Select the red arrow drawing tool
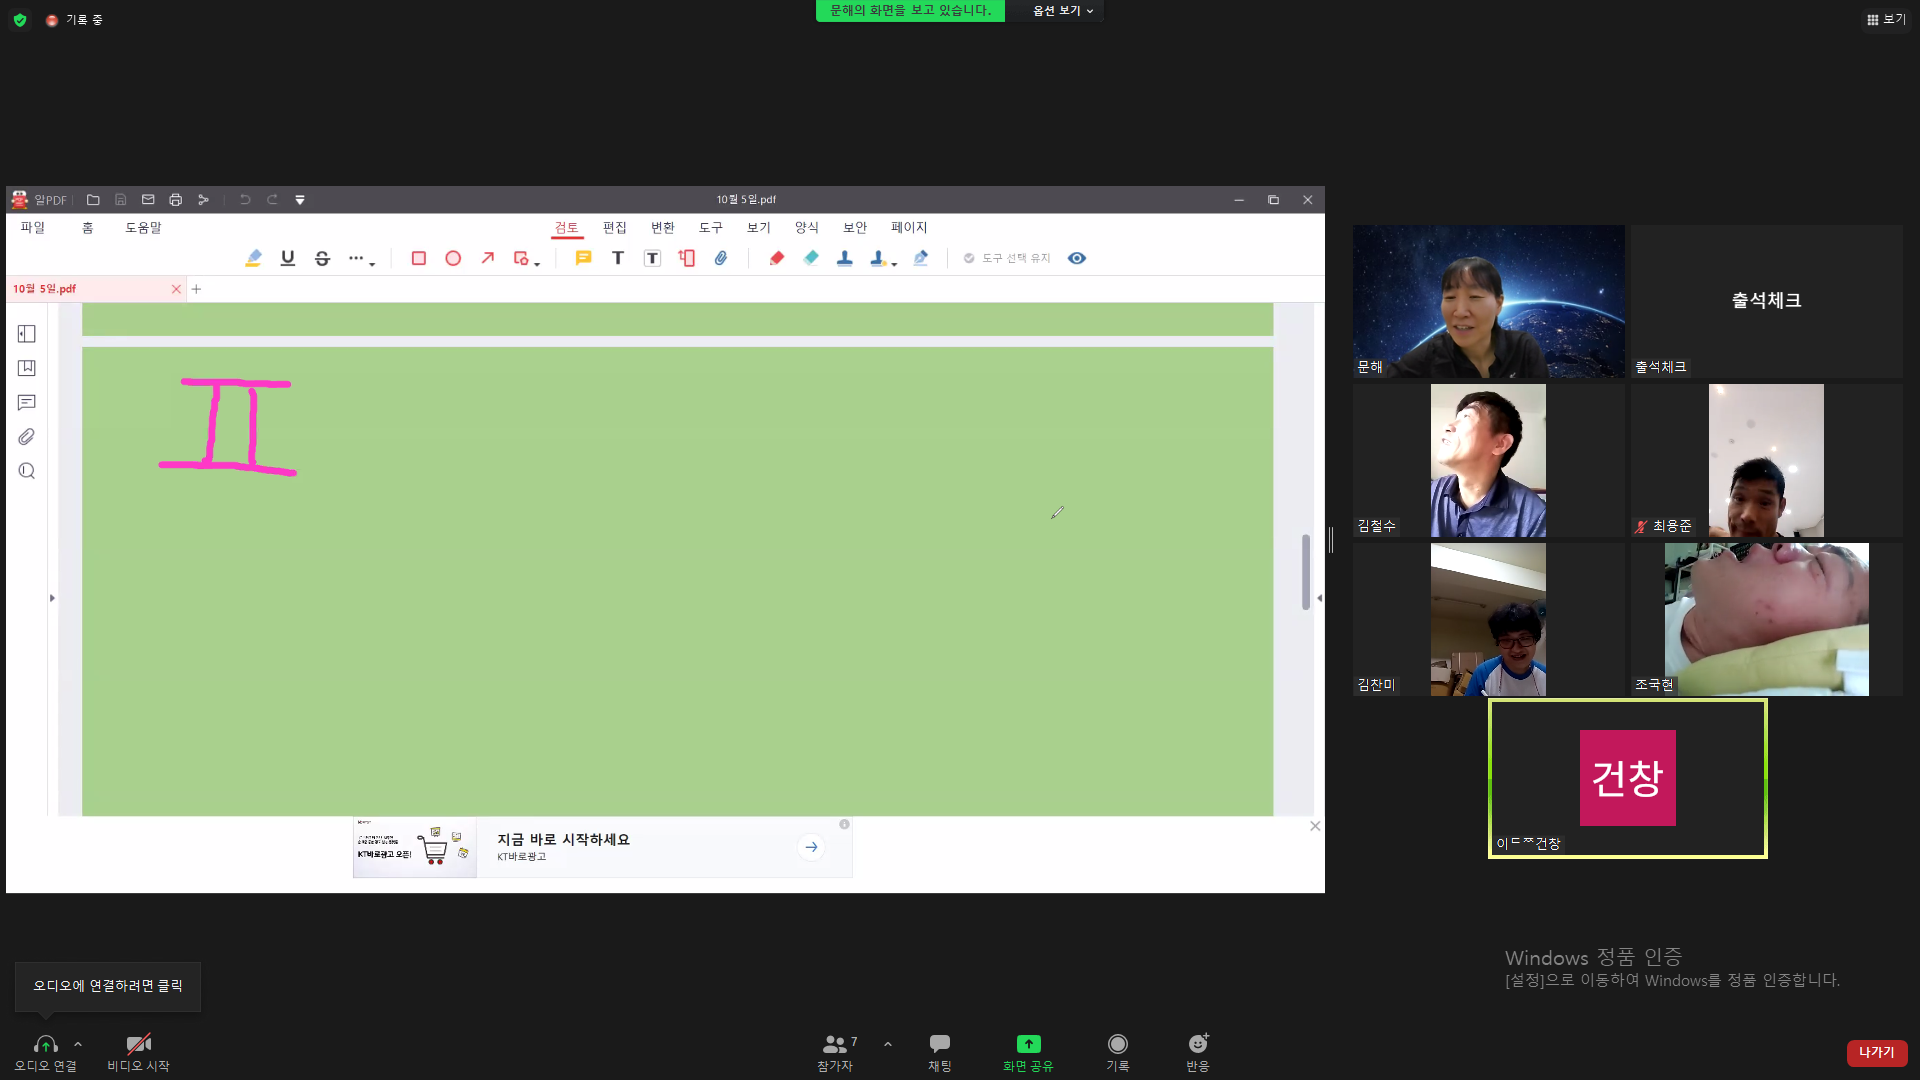1920x1080 pixels. (x=487, y=258)
